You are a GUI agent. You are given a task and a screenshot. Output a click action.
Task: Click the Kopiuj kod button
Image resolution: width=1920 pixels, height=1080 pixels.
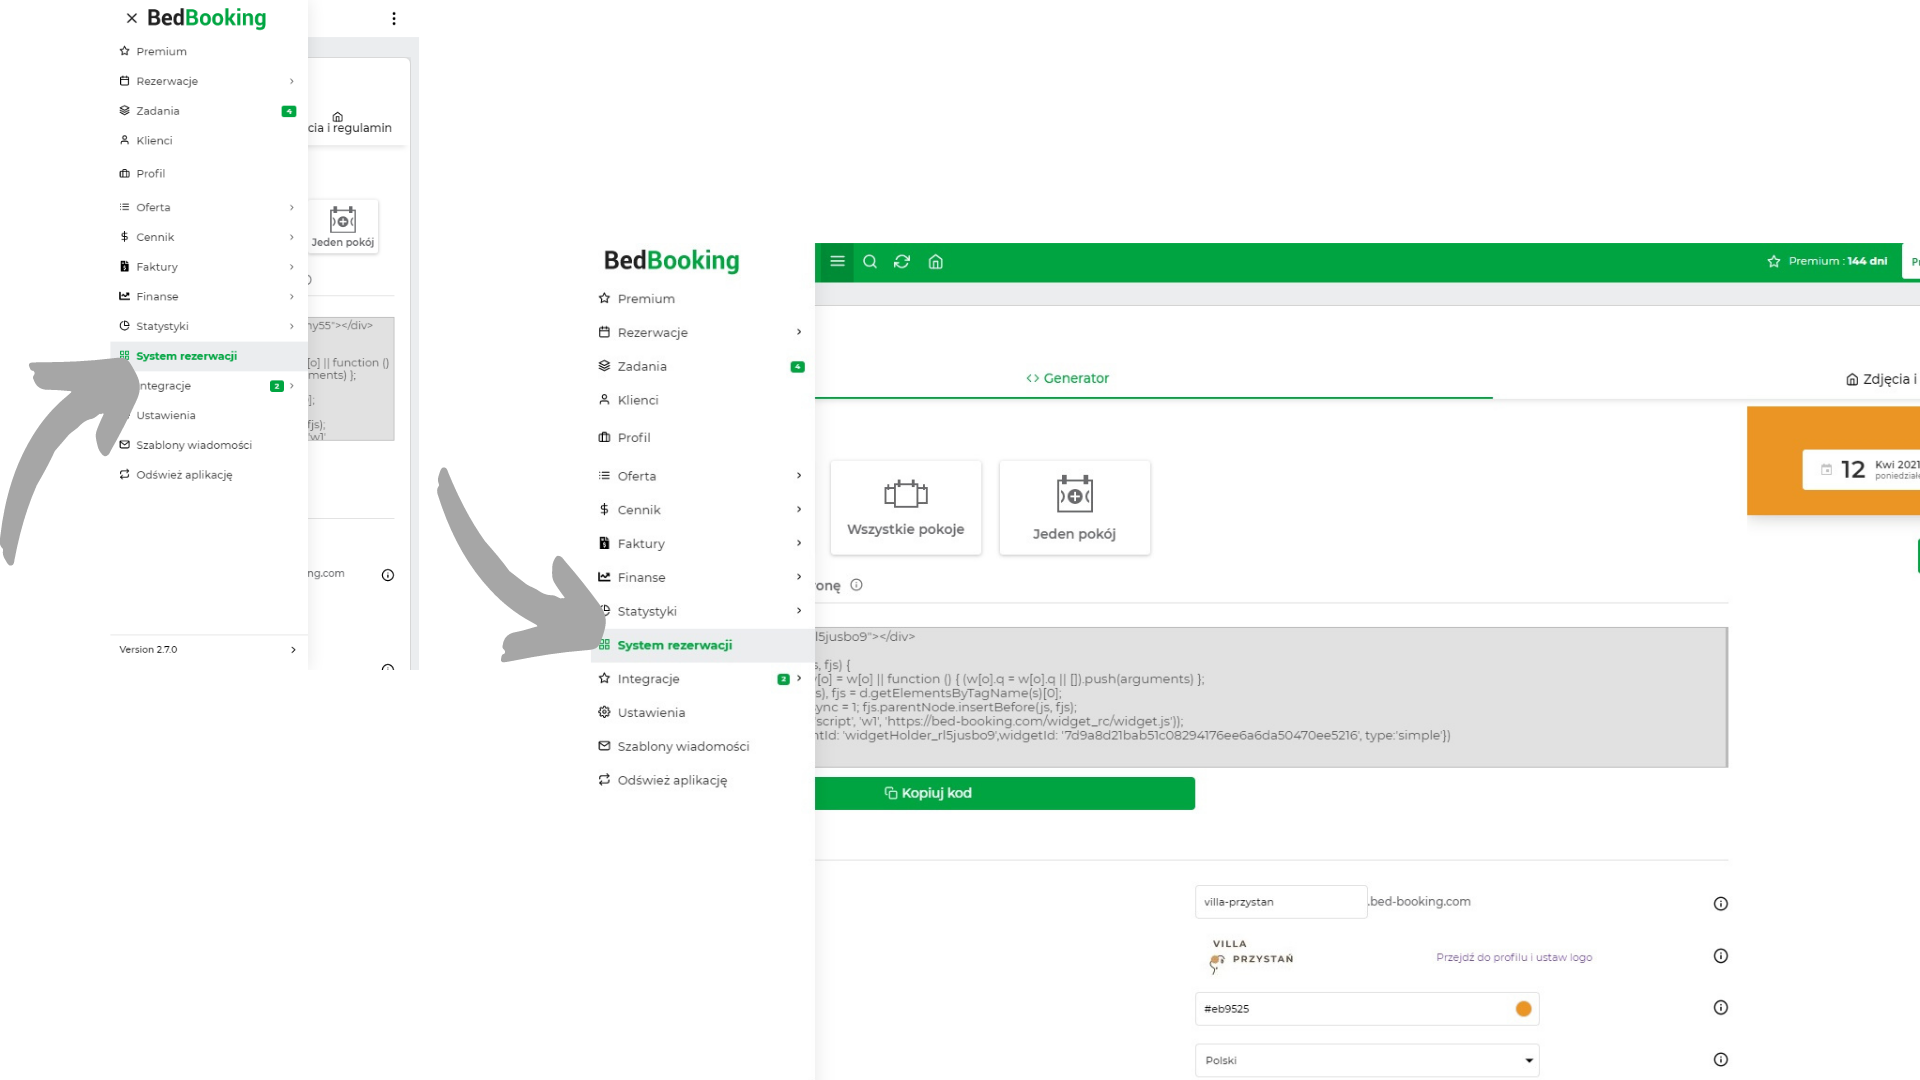(1005, 793)
